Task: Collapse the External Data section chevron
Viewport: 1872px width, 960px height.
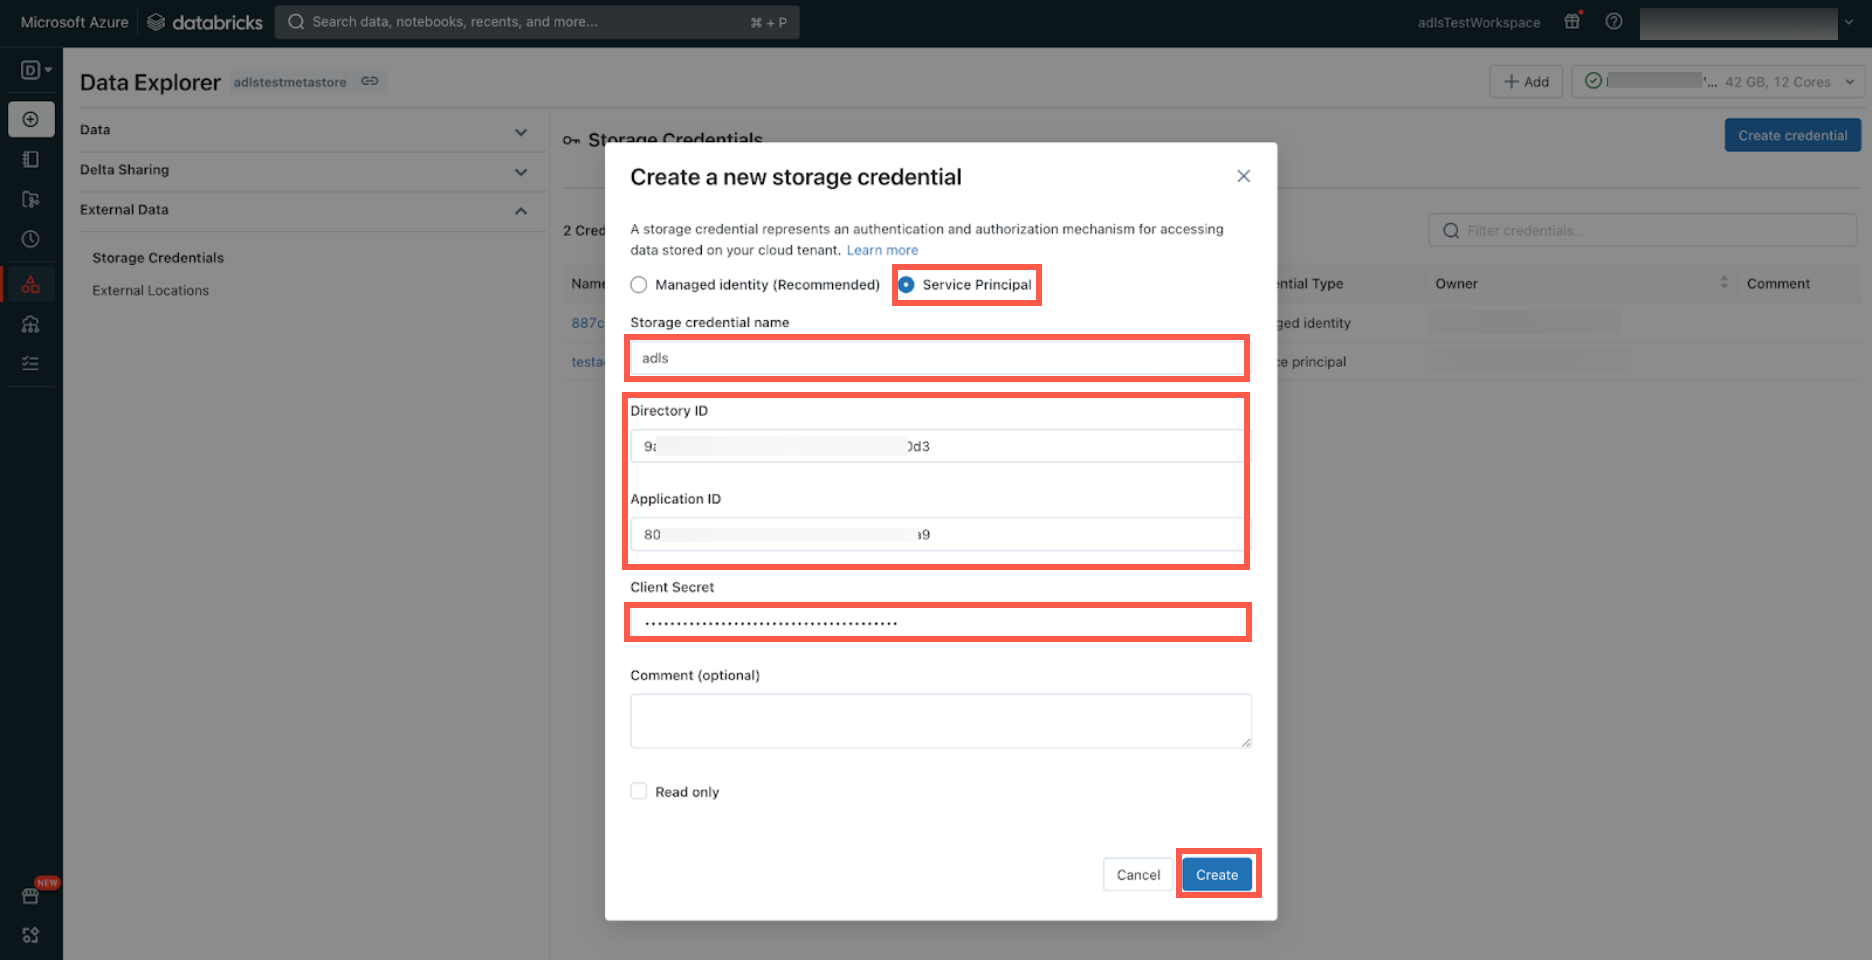Action: point(521,211)
